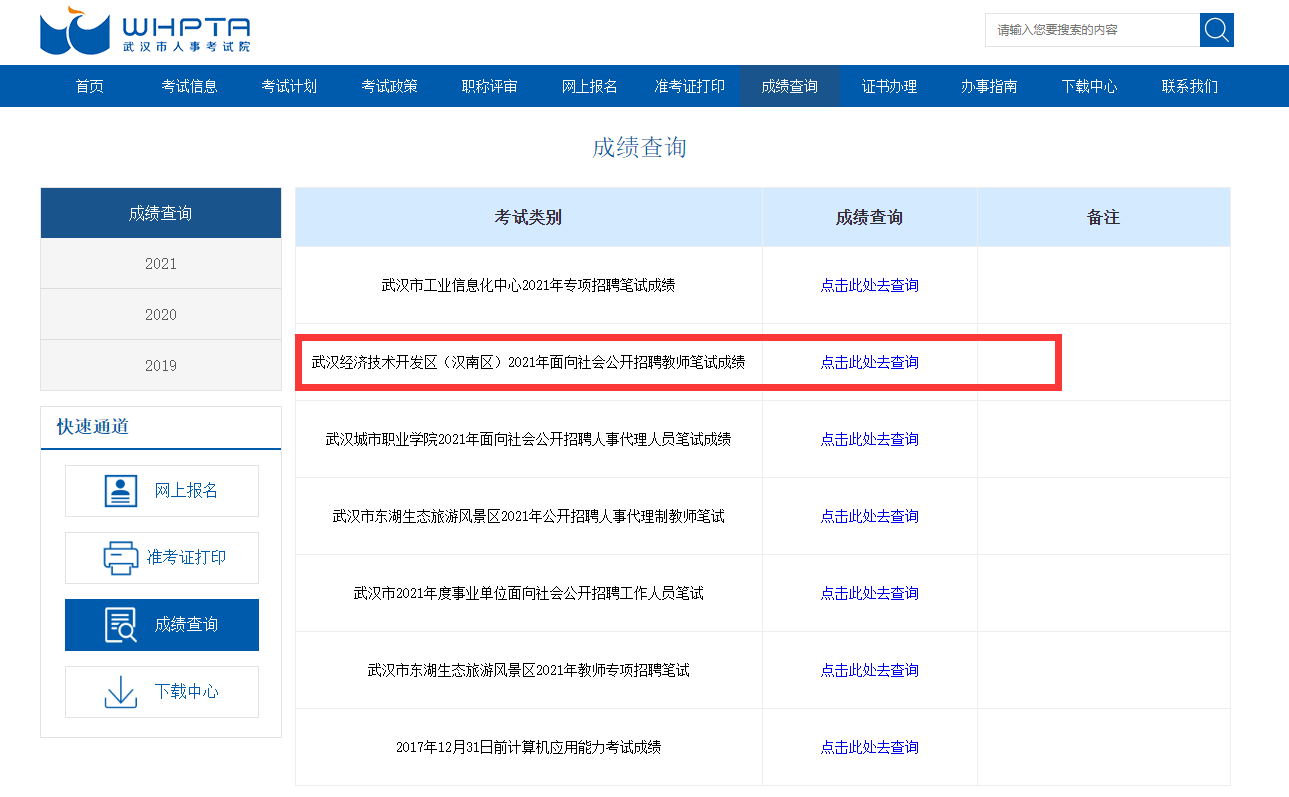This screenshot has width=1289, height=797.
Task: Open 网上报名 in the navigation bar
Action: point(590,86)
